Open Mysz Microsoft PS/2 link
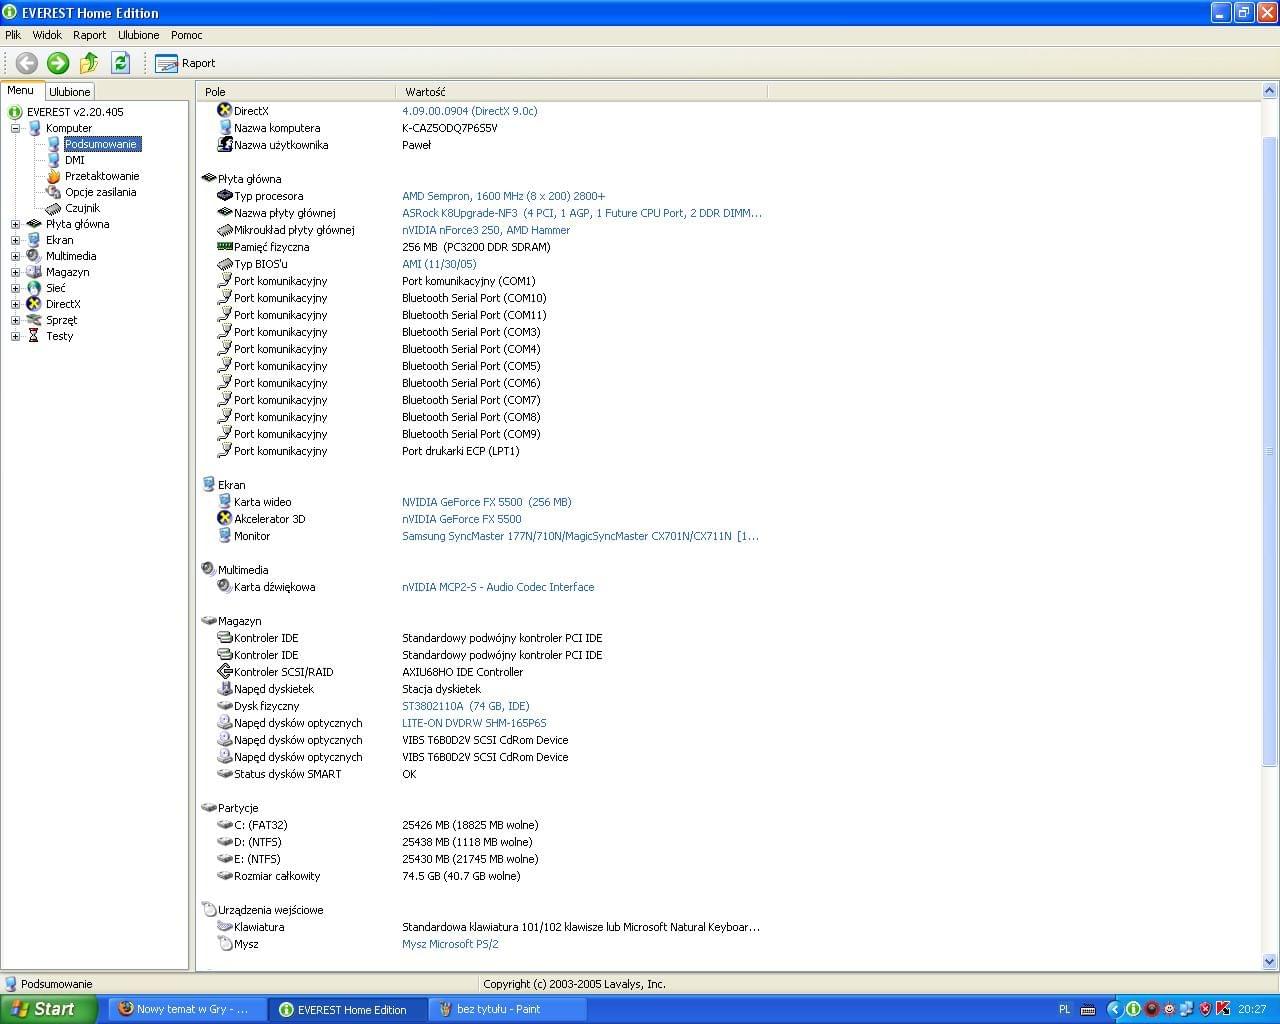This screenshot has width=1280, height=1024. [450, 944]
